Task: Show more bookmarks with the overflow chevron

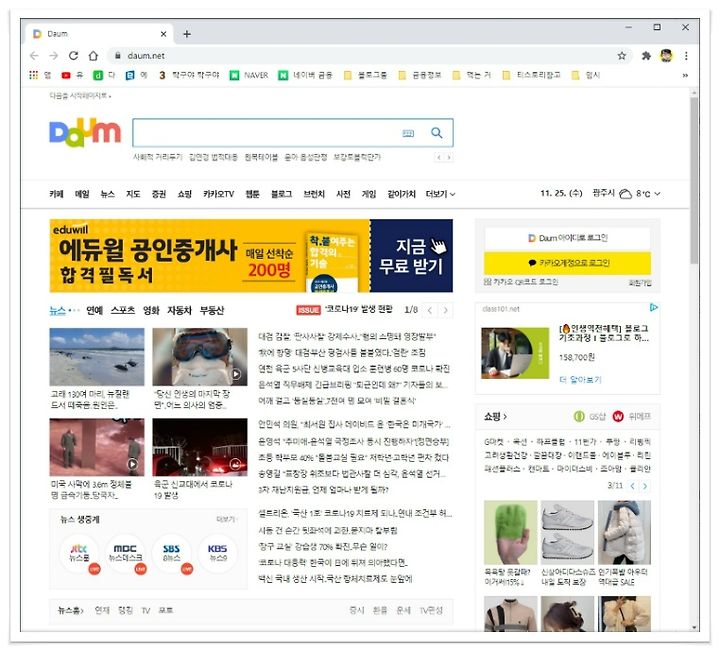Action: 685,75
